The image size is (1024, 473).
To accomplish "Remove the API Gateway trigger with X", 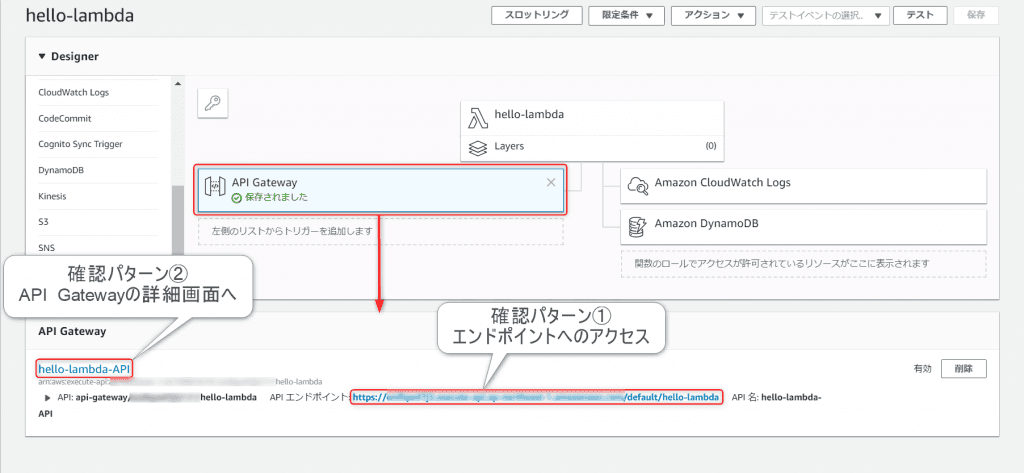I will click(551, 182).
